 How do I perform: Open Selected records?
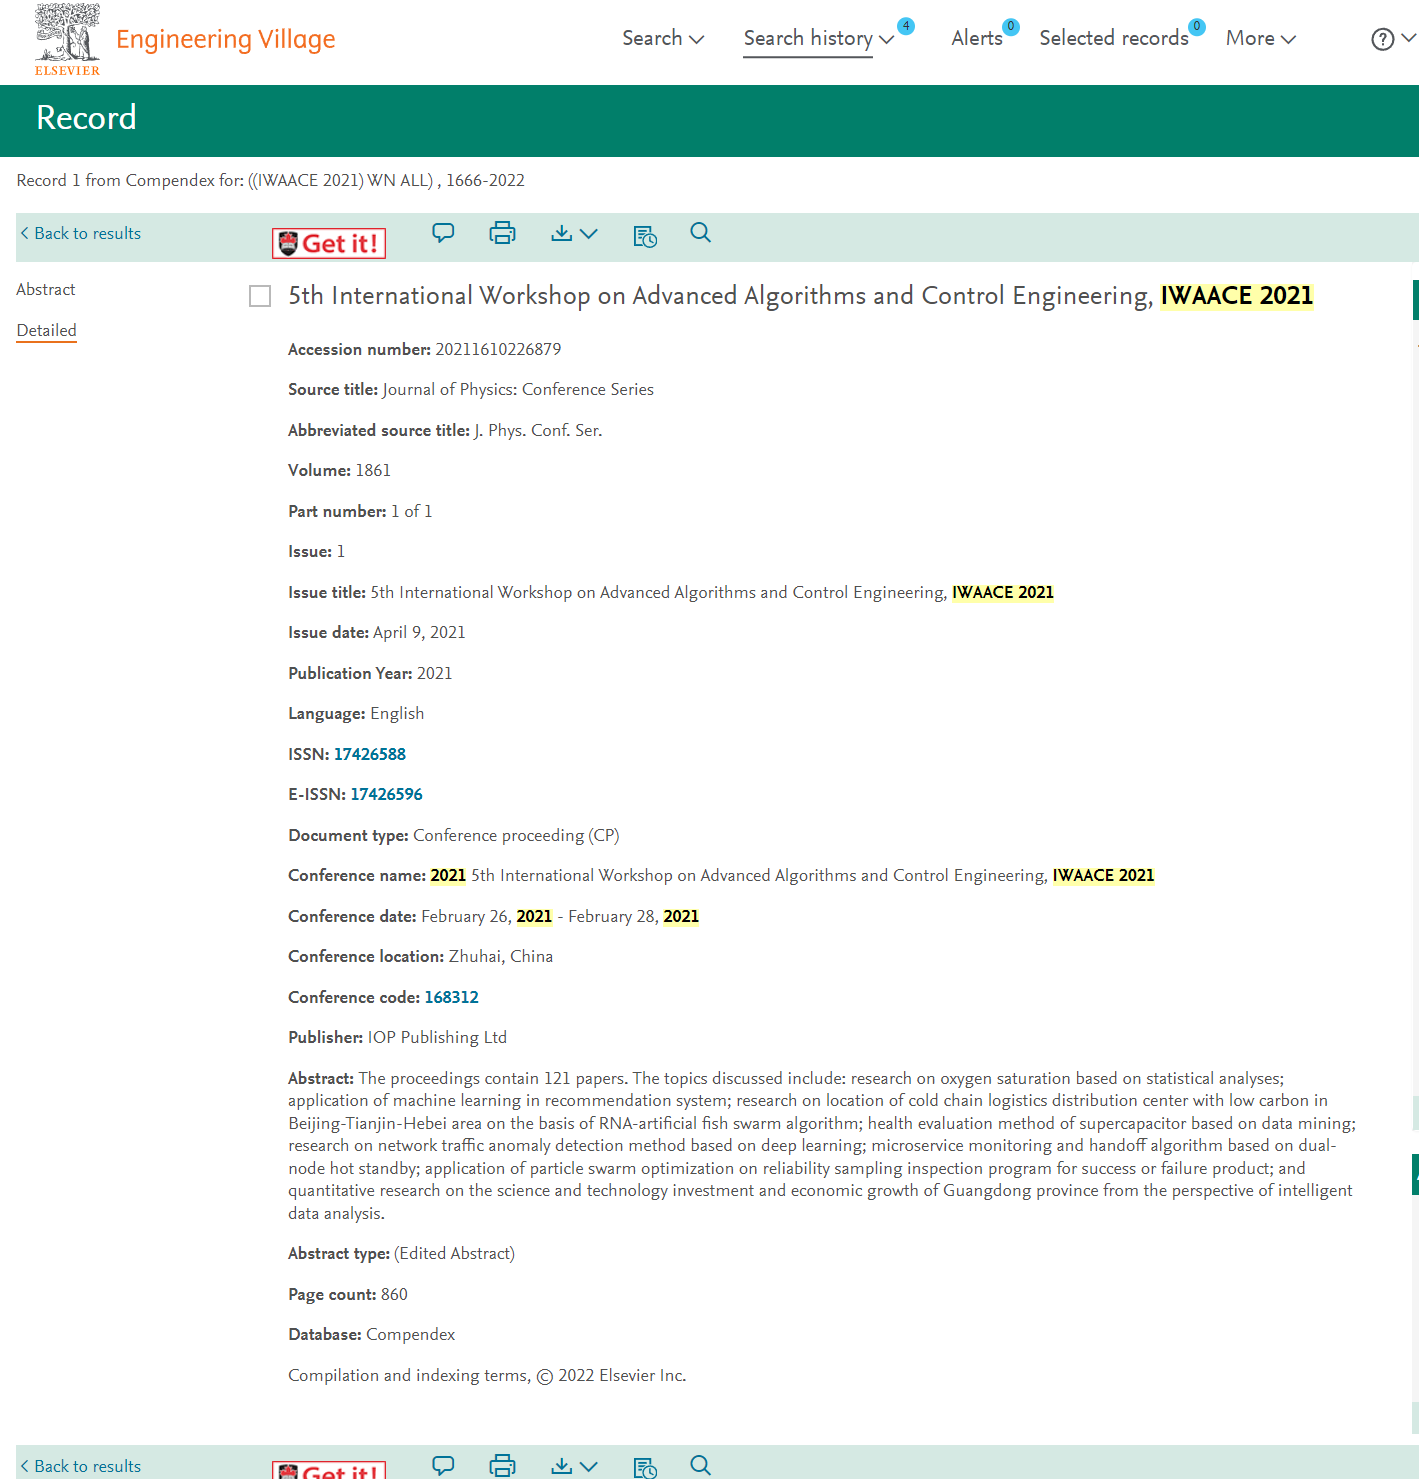point(1113,38)
